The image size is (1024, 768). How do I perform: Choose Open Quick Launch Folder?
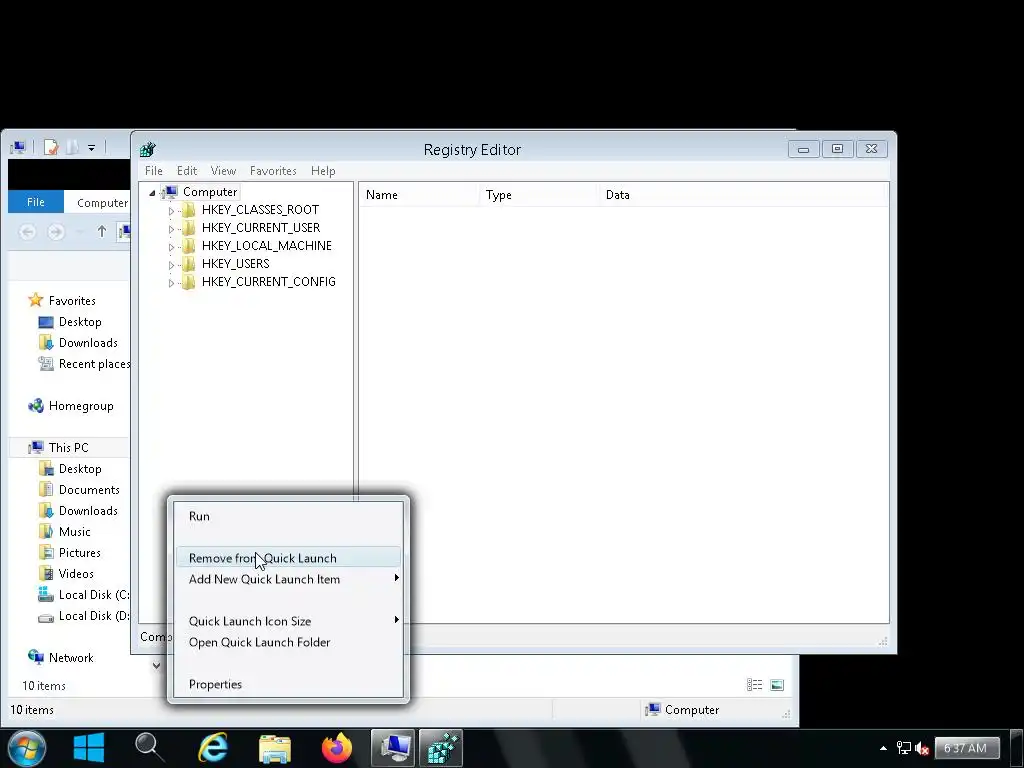tap(288, 643)
